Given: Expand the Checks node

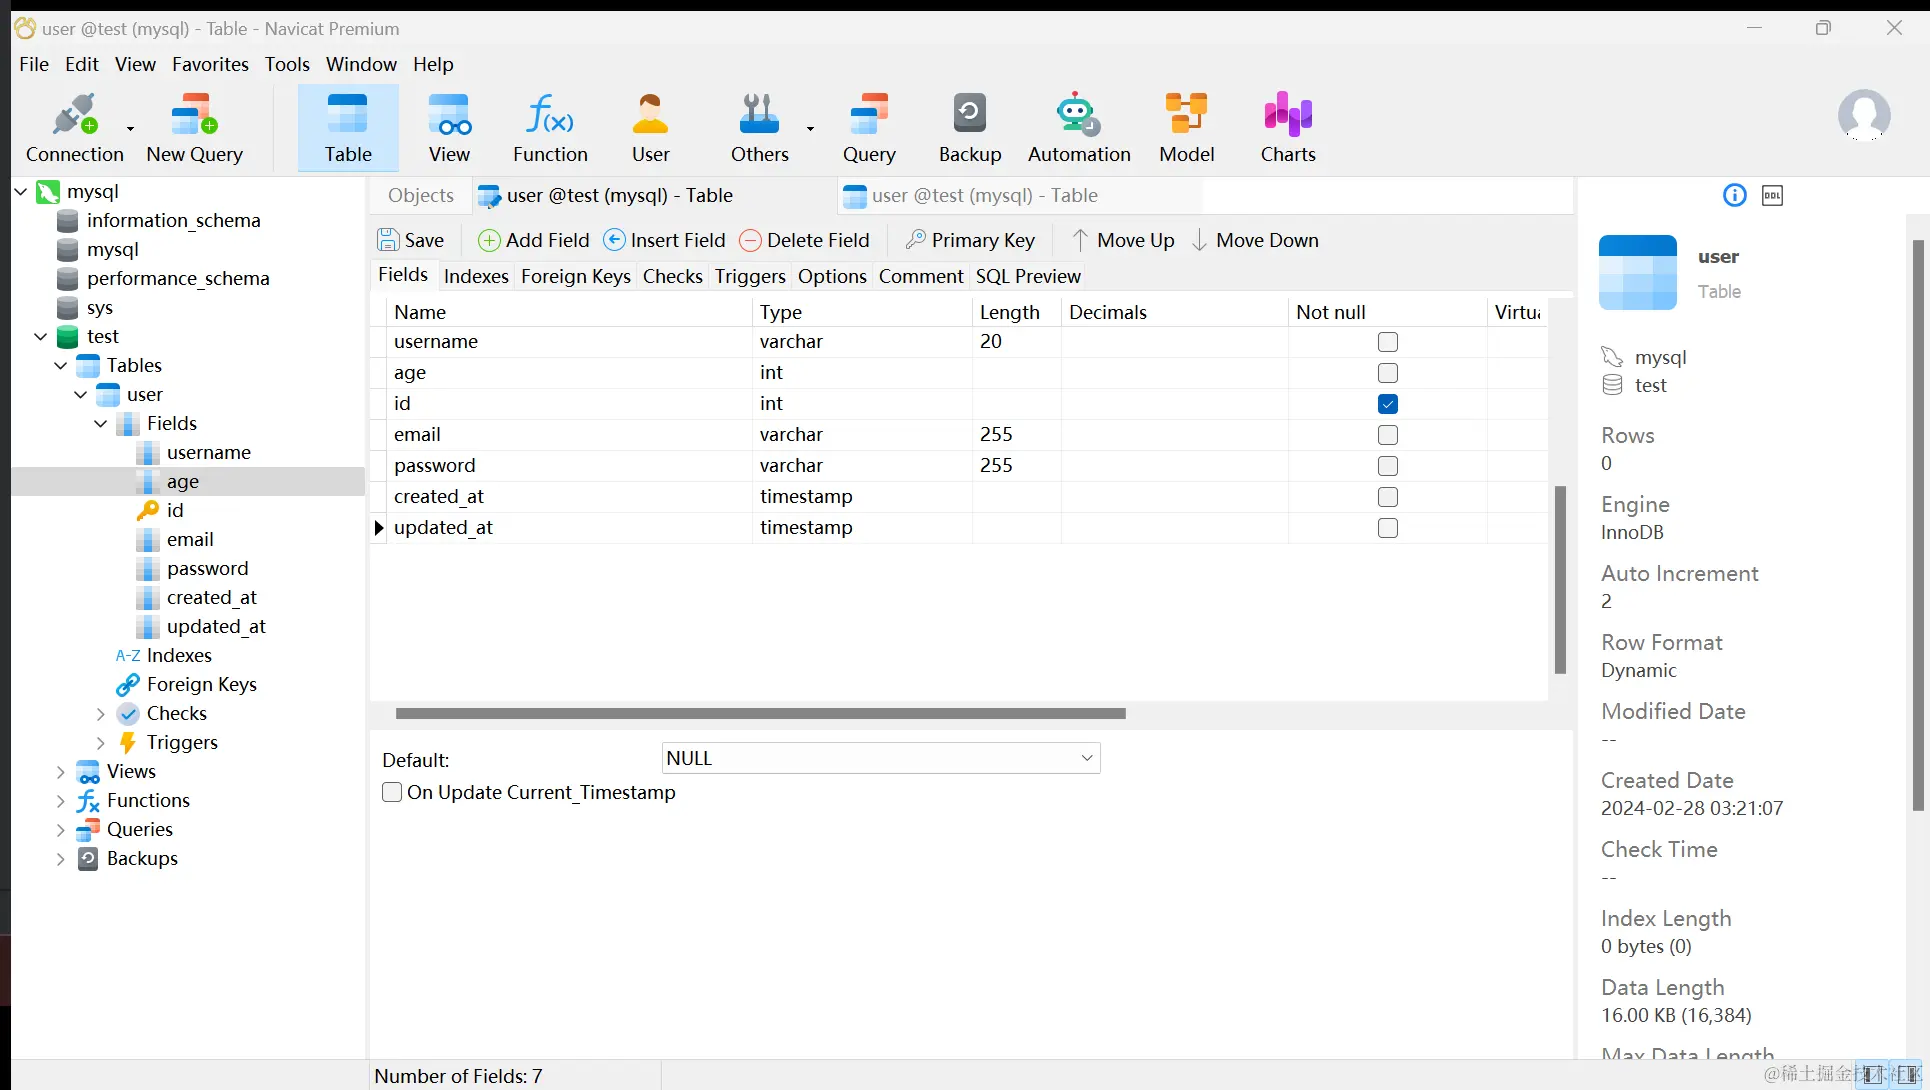Looking at the screenshot, I should [x=101, y=713].
